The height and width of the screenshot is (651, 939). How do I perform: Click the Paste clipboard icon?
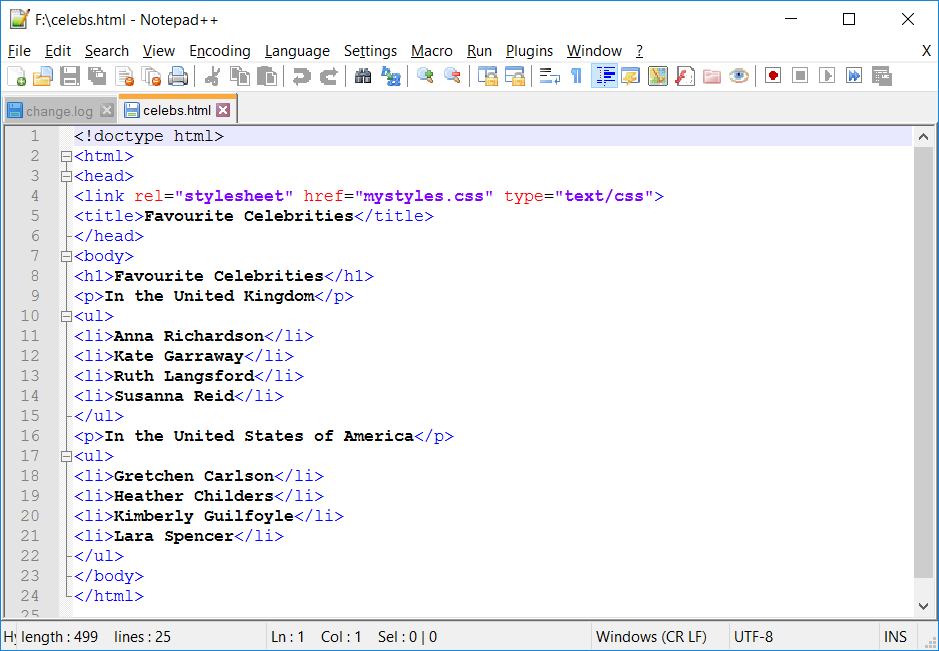click(267, 77)
